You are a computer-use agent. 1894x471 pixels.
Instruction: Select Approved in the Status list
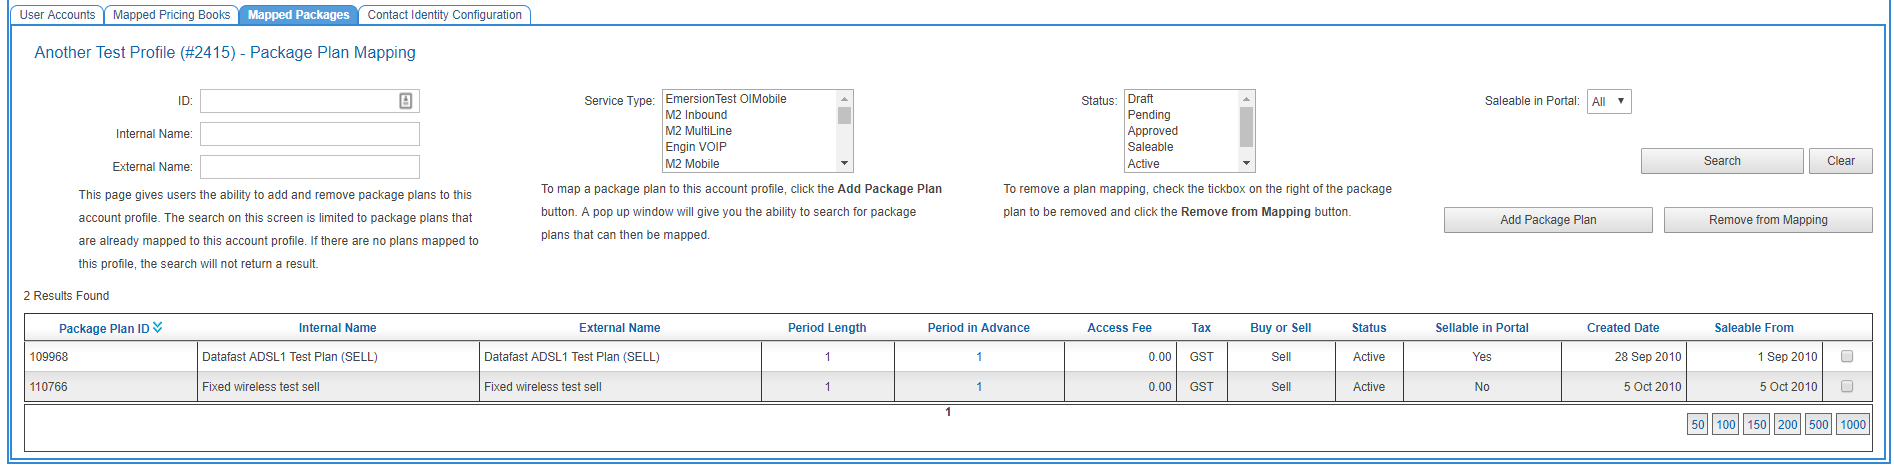[x=1152, y=131]
